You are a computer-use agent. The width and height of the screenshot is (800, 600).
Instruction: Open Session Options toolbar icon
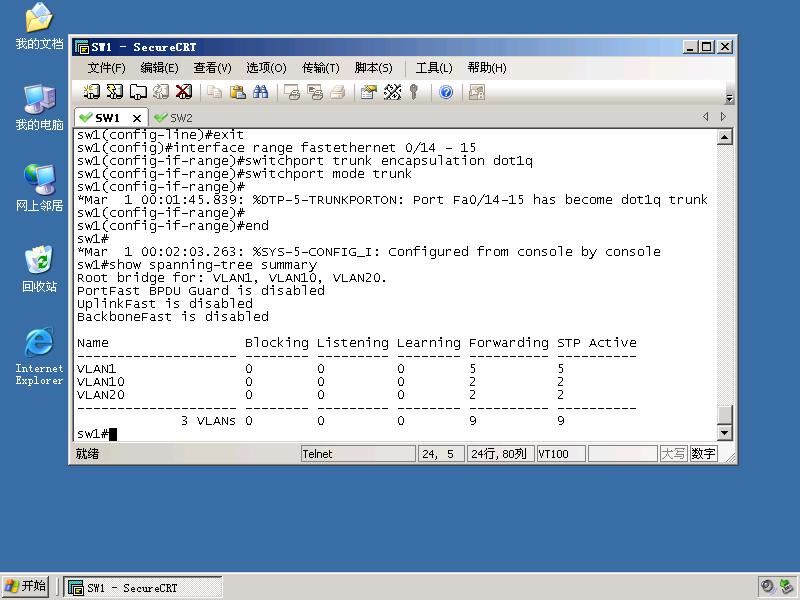click(x=369, y=92)
